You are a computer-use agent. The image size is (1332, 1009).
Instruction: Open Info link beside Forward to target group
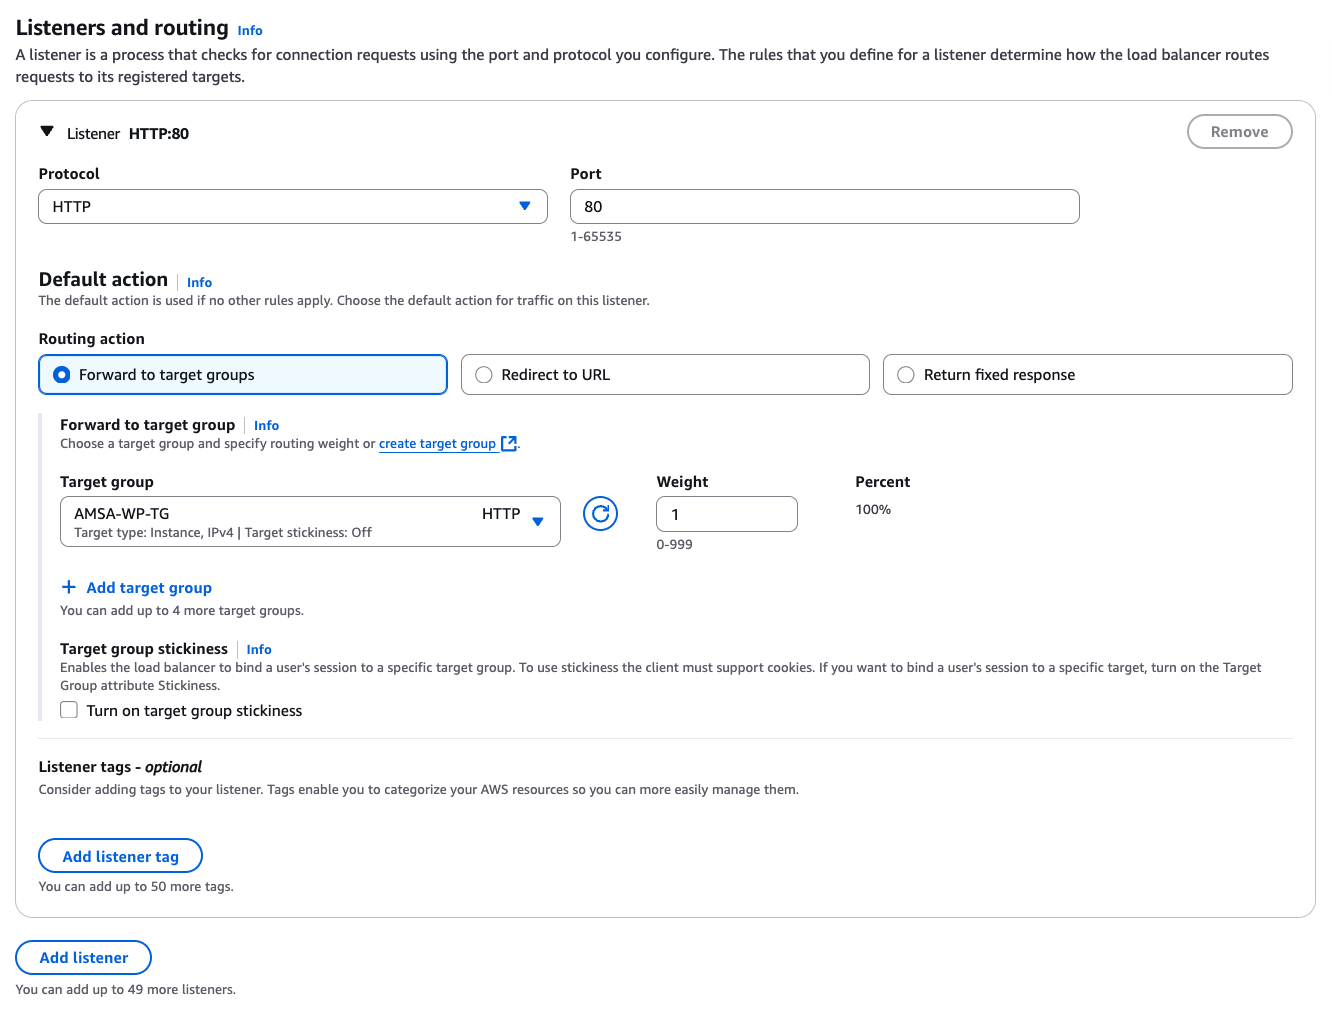266,426
